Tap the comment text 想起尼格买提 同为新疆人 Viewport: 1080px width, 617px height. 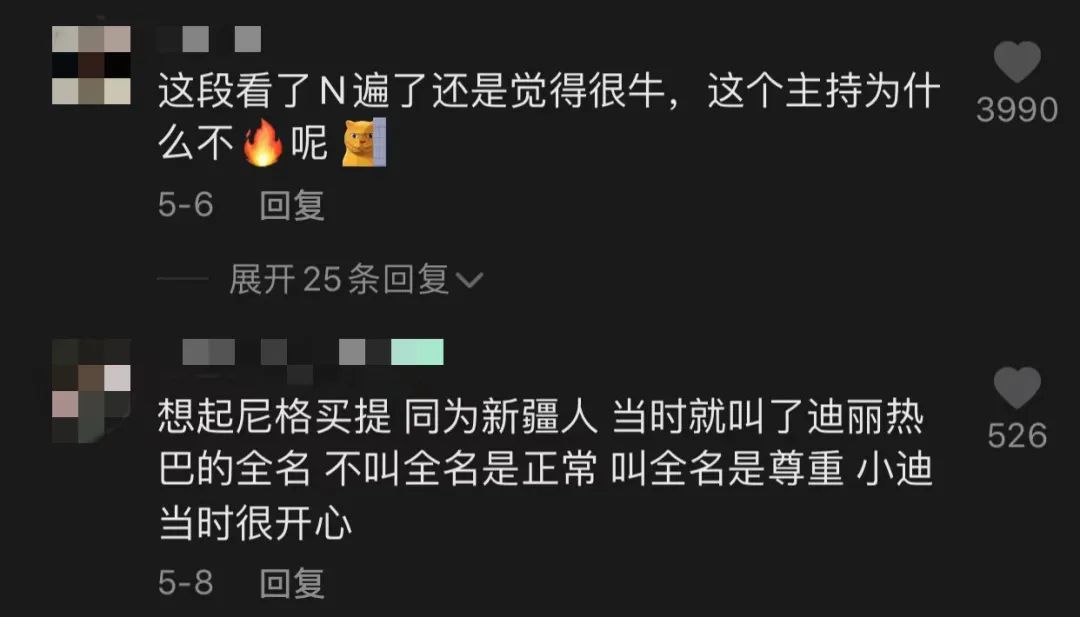coord(377,417)
